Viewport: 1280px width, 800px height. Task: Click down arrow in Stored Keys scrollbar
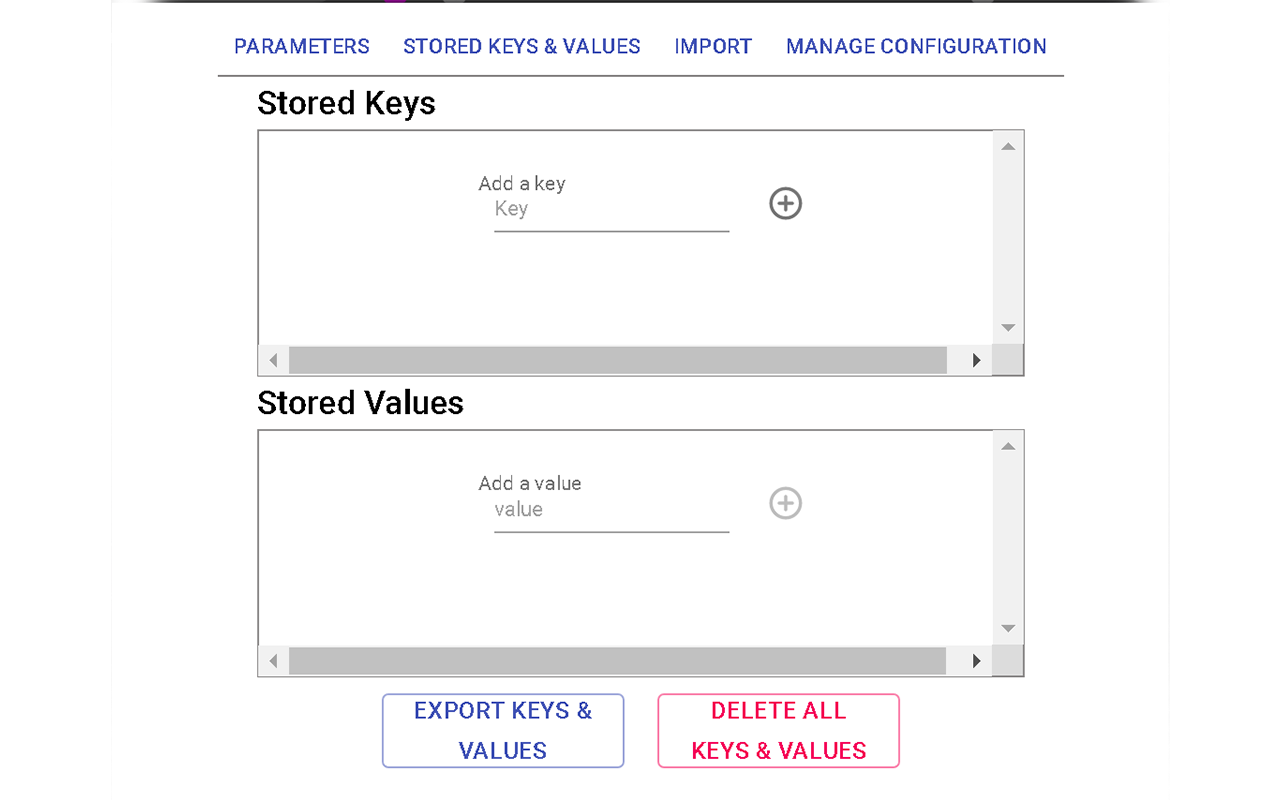pos(1008,328)
